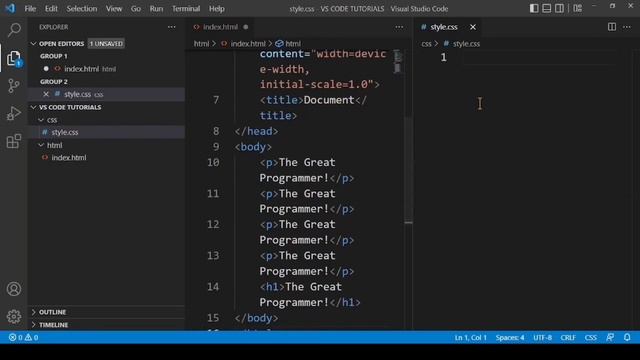
Task: Change language mode CSS in status bar
Action: click(x=591, y=338)
